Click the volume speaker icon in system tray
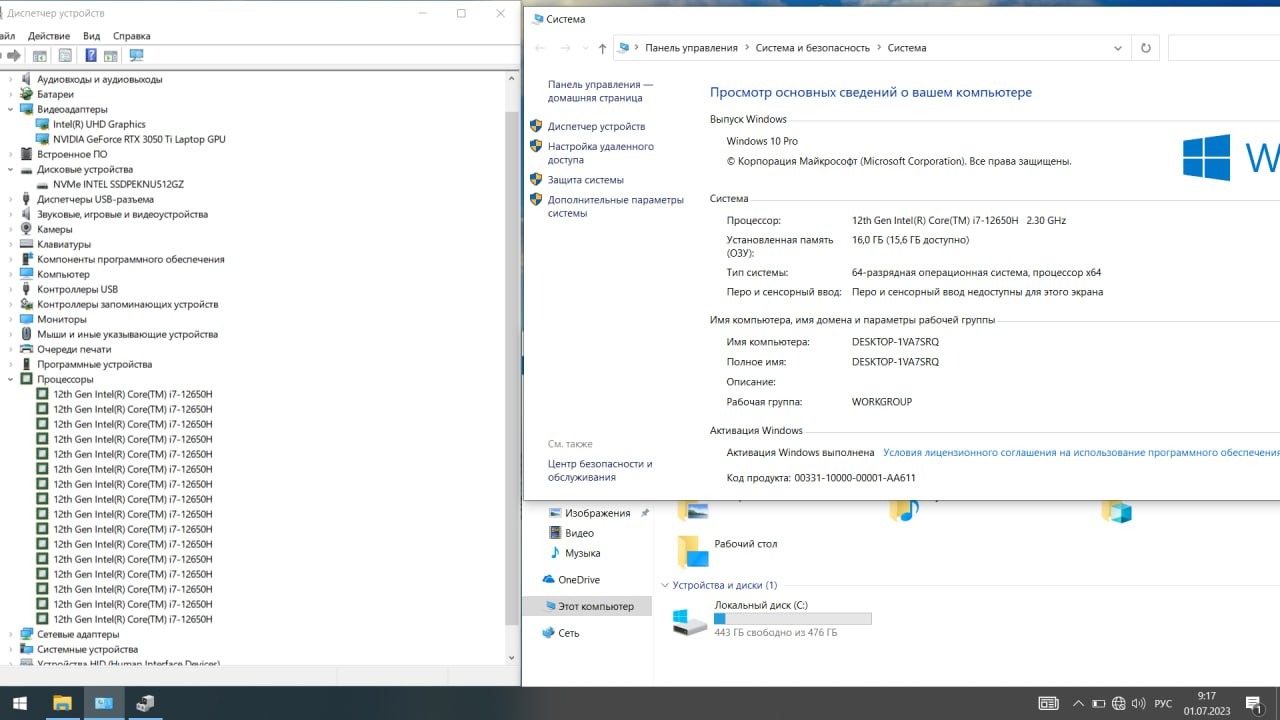1280x720 pixels. click(1139, 703)
